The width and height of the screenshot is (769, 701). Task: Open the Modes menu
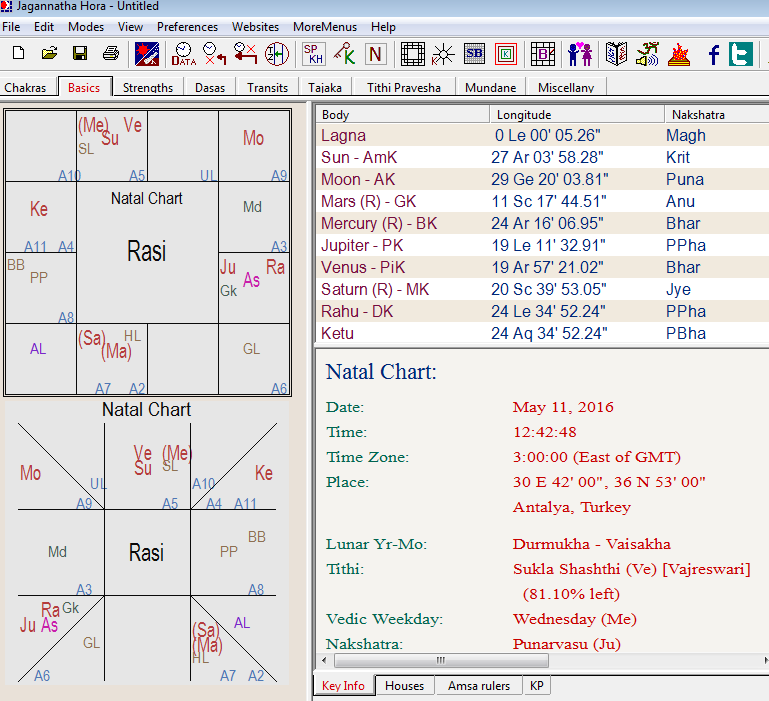click(86, 27)
